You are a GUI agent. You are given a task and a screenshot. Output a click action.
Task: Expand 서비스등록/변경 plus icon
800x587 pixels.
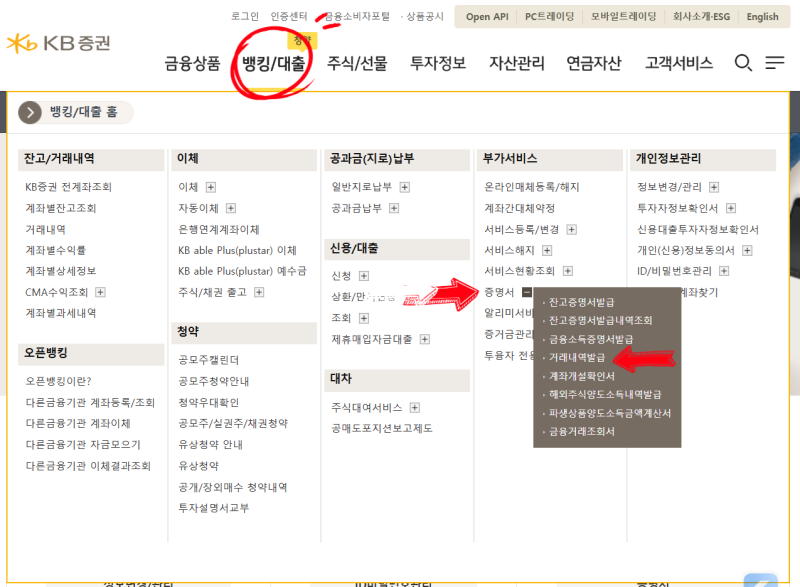[571, 229]
